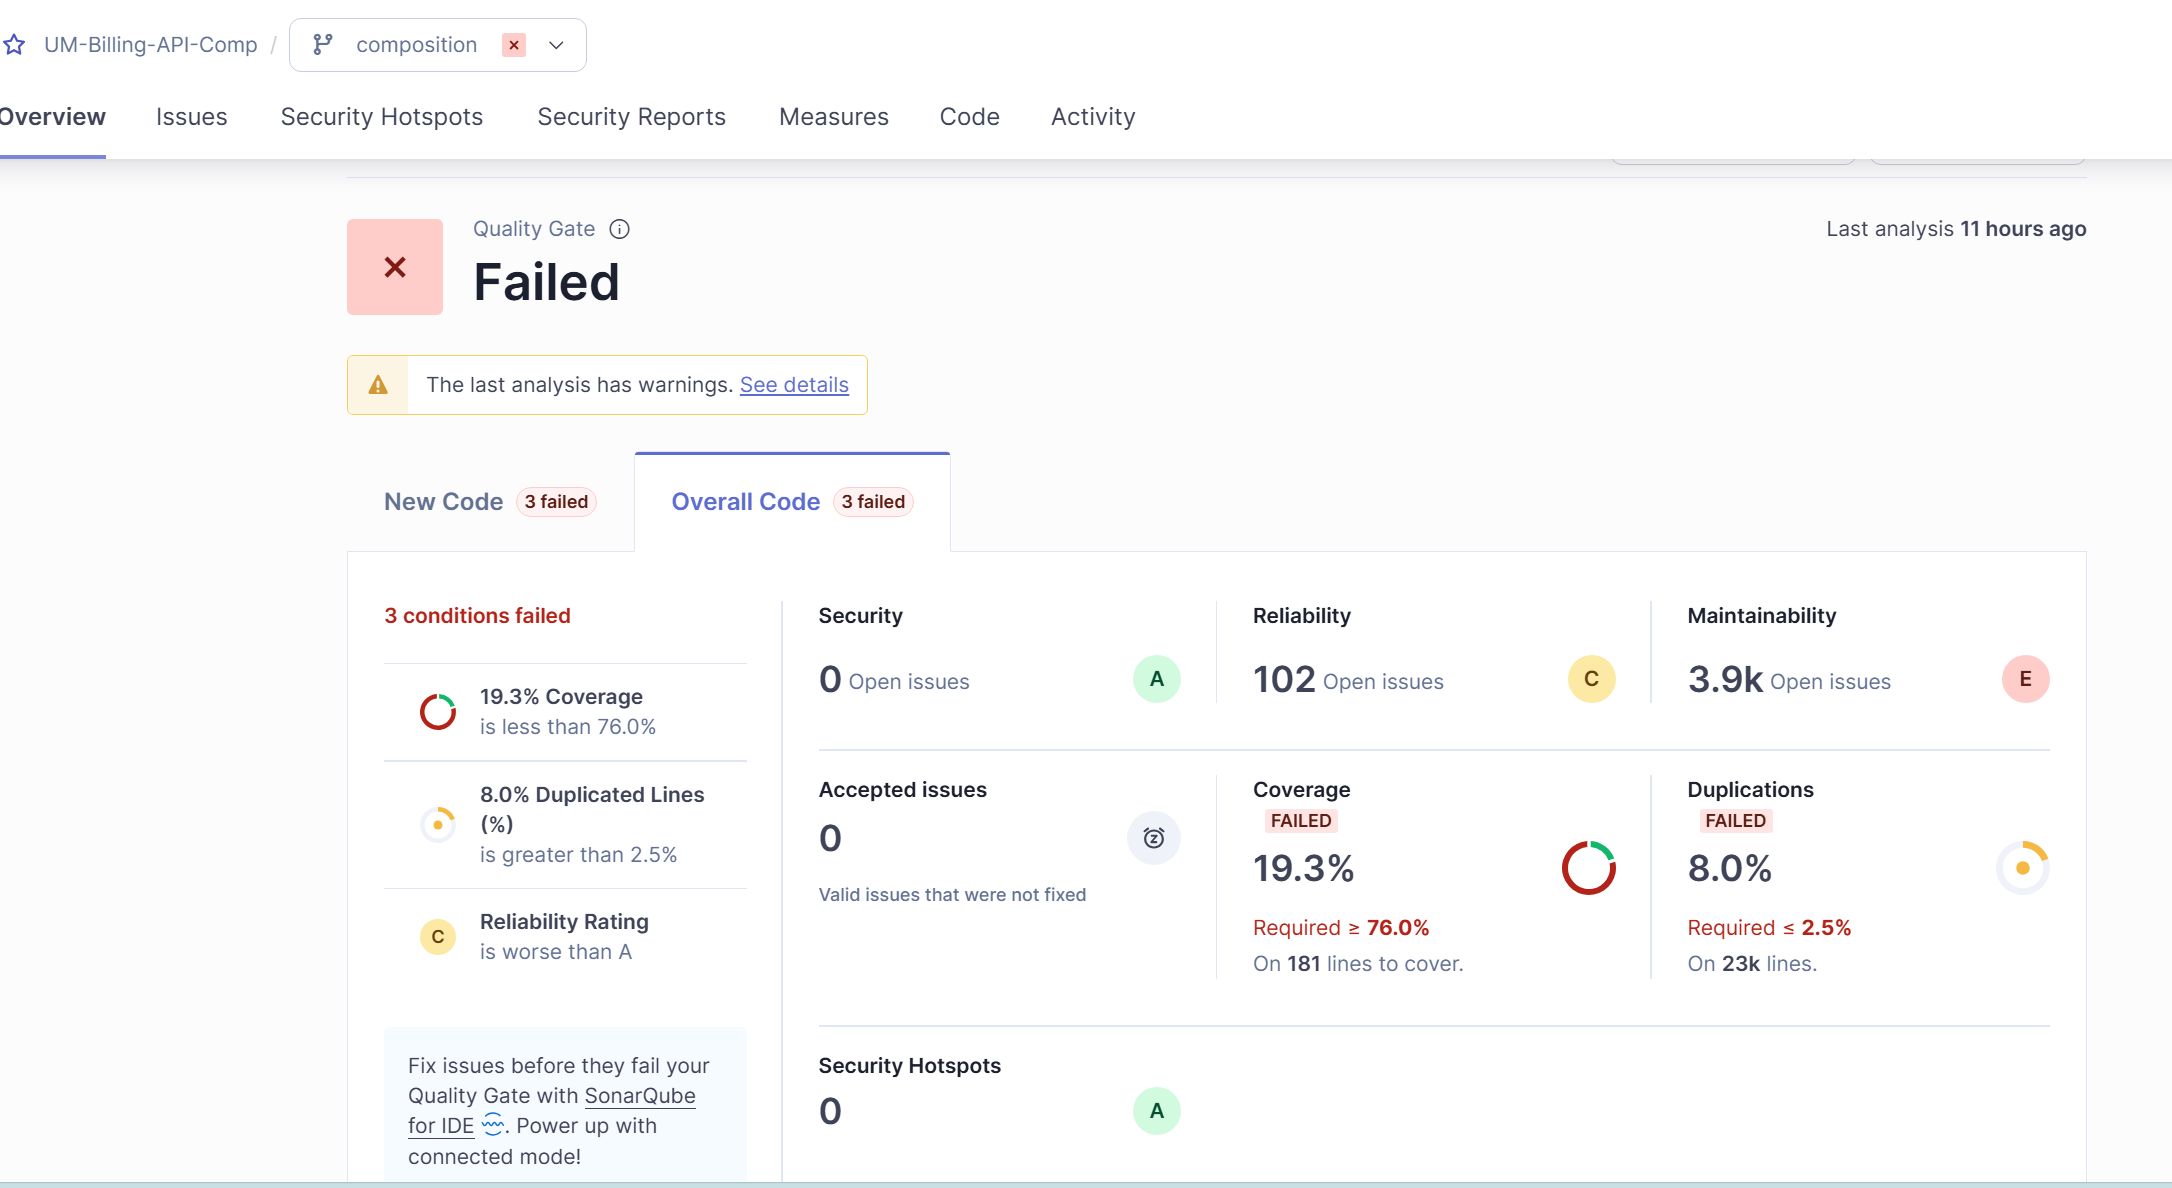Open the See details link
This screenshot has height=1188, width=2172.
pyautogui.click(x=794, y=385)
